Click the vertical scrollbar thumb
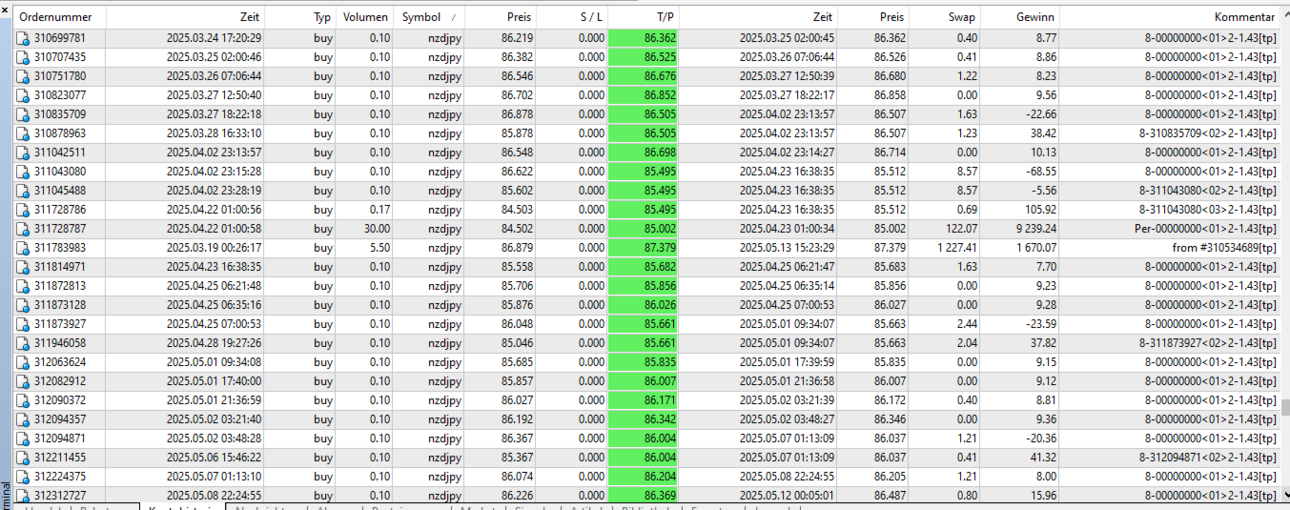This screenshot has width=1290, height=510. click(1285, 407)
